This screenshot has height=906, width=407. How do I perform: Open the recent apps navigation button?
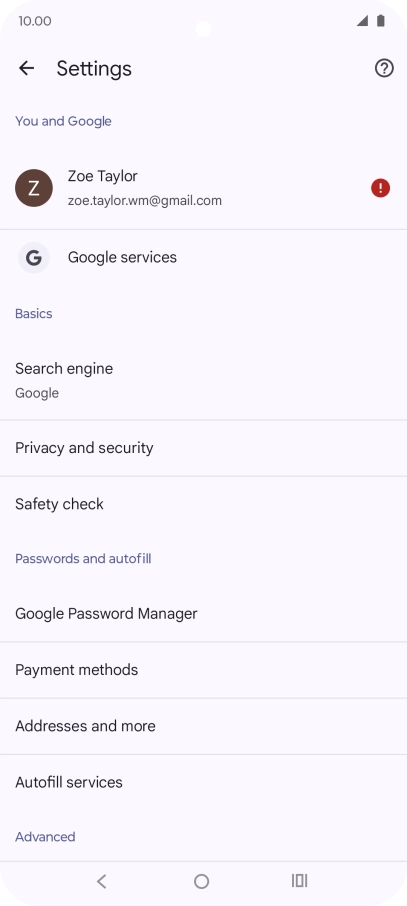tap(299, 881)
